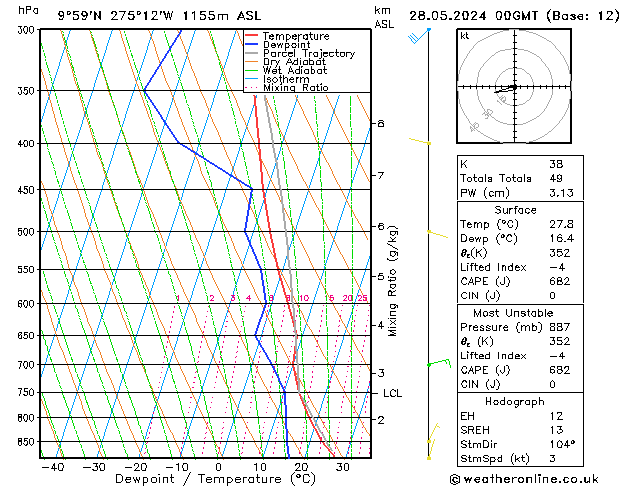Click the yellow wind barb near 400 hPa

pos(421,141)
